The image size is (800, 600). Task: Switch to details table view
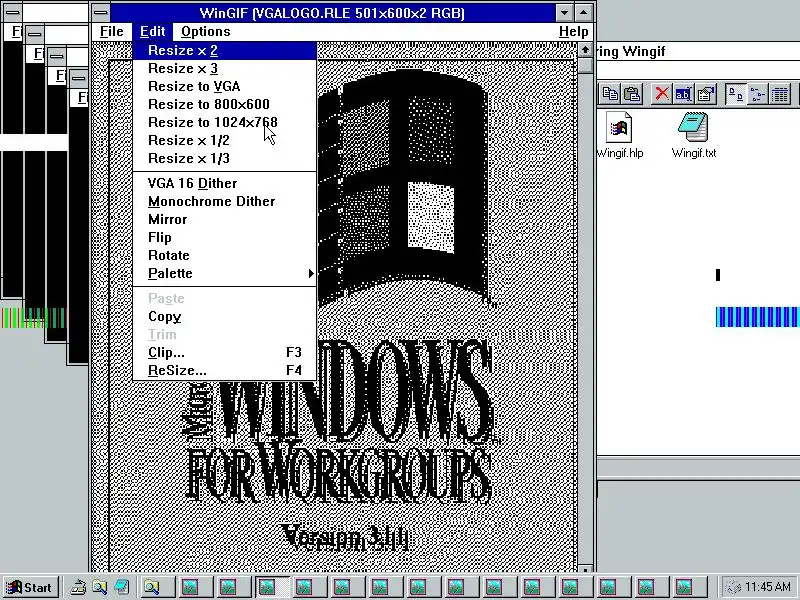[x=780, y=94]
